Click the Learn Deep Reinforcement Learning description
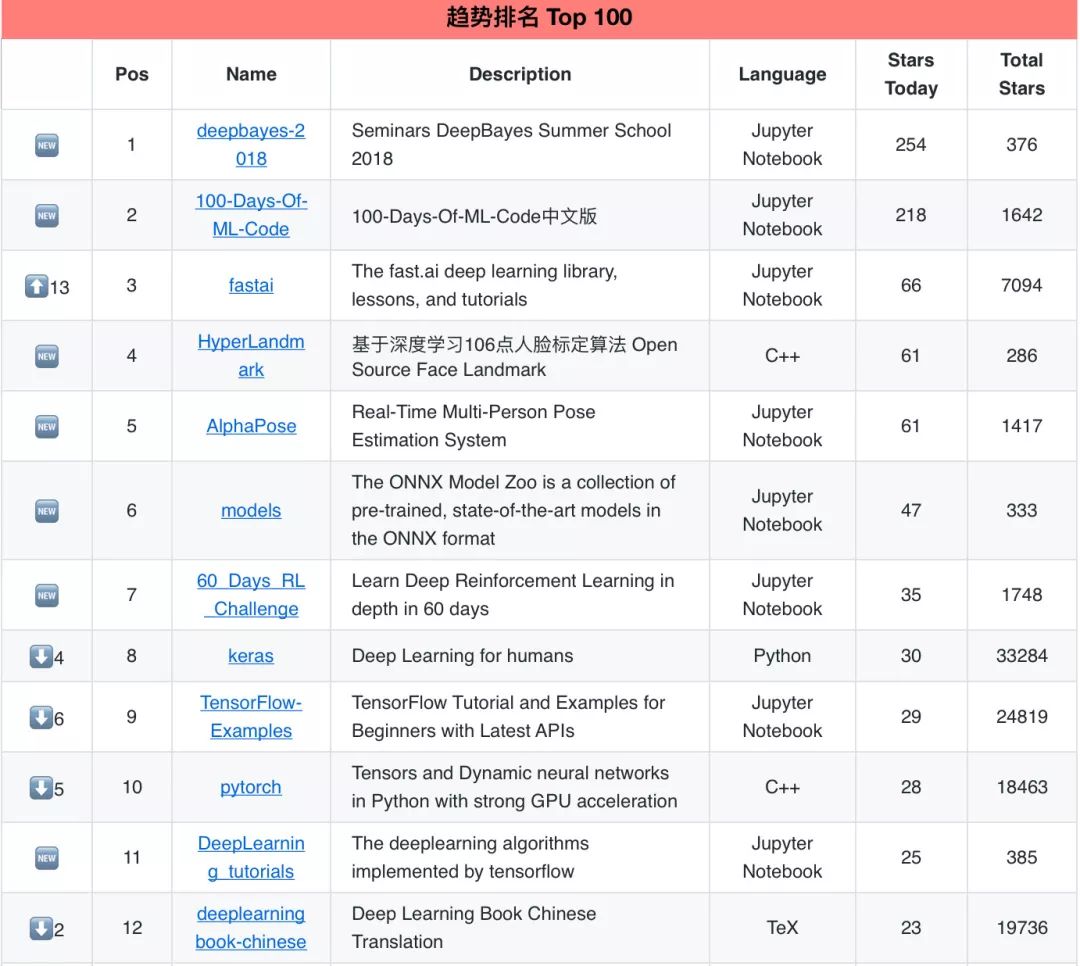Image resolution: width=1080 pixels, height=966 pixels. point(512,595)
